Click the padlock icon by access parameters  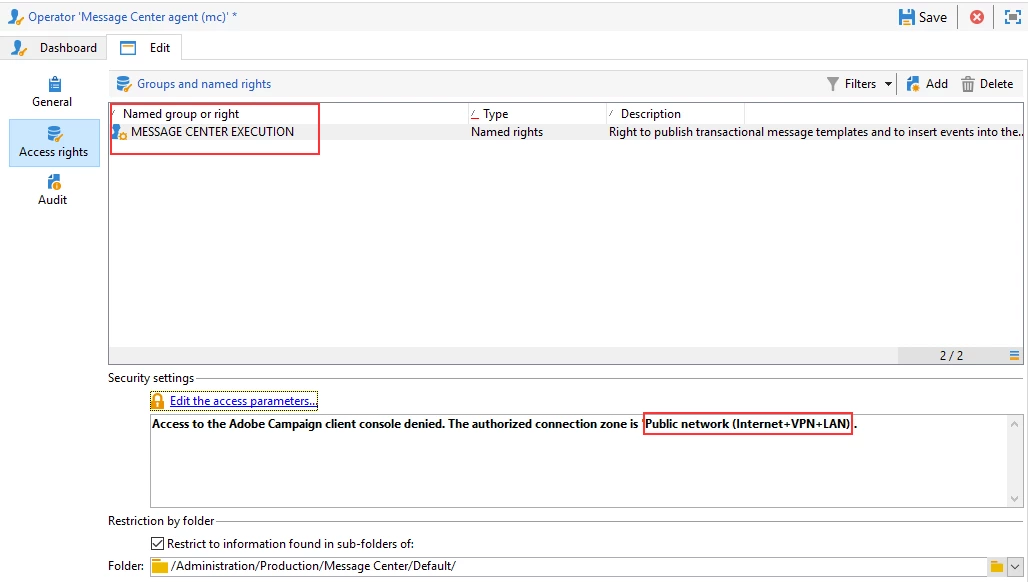157,400
